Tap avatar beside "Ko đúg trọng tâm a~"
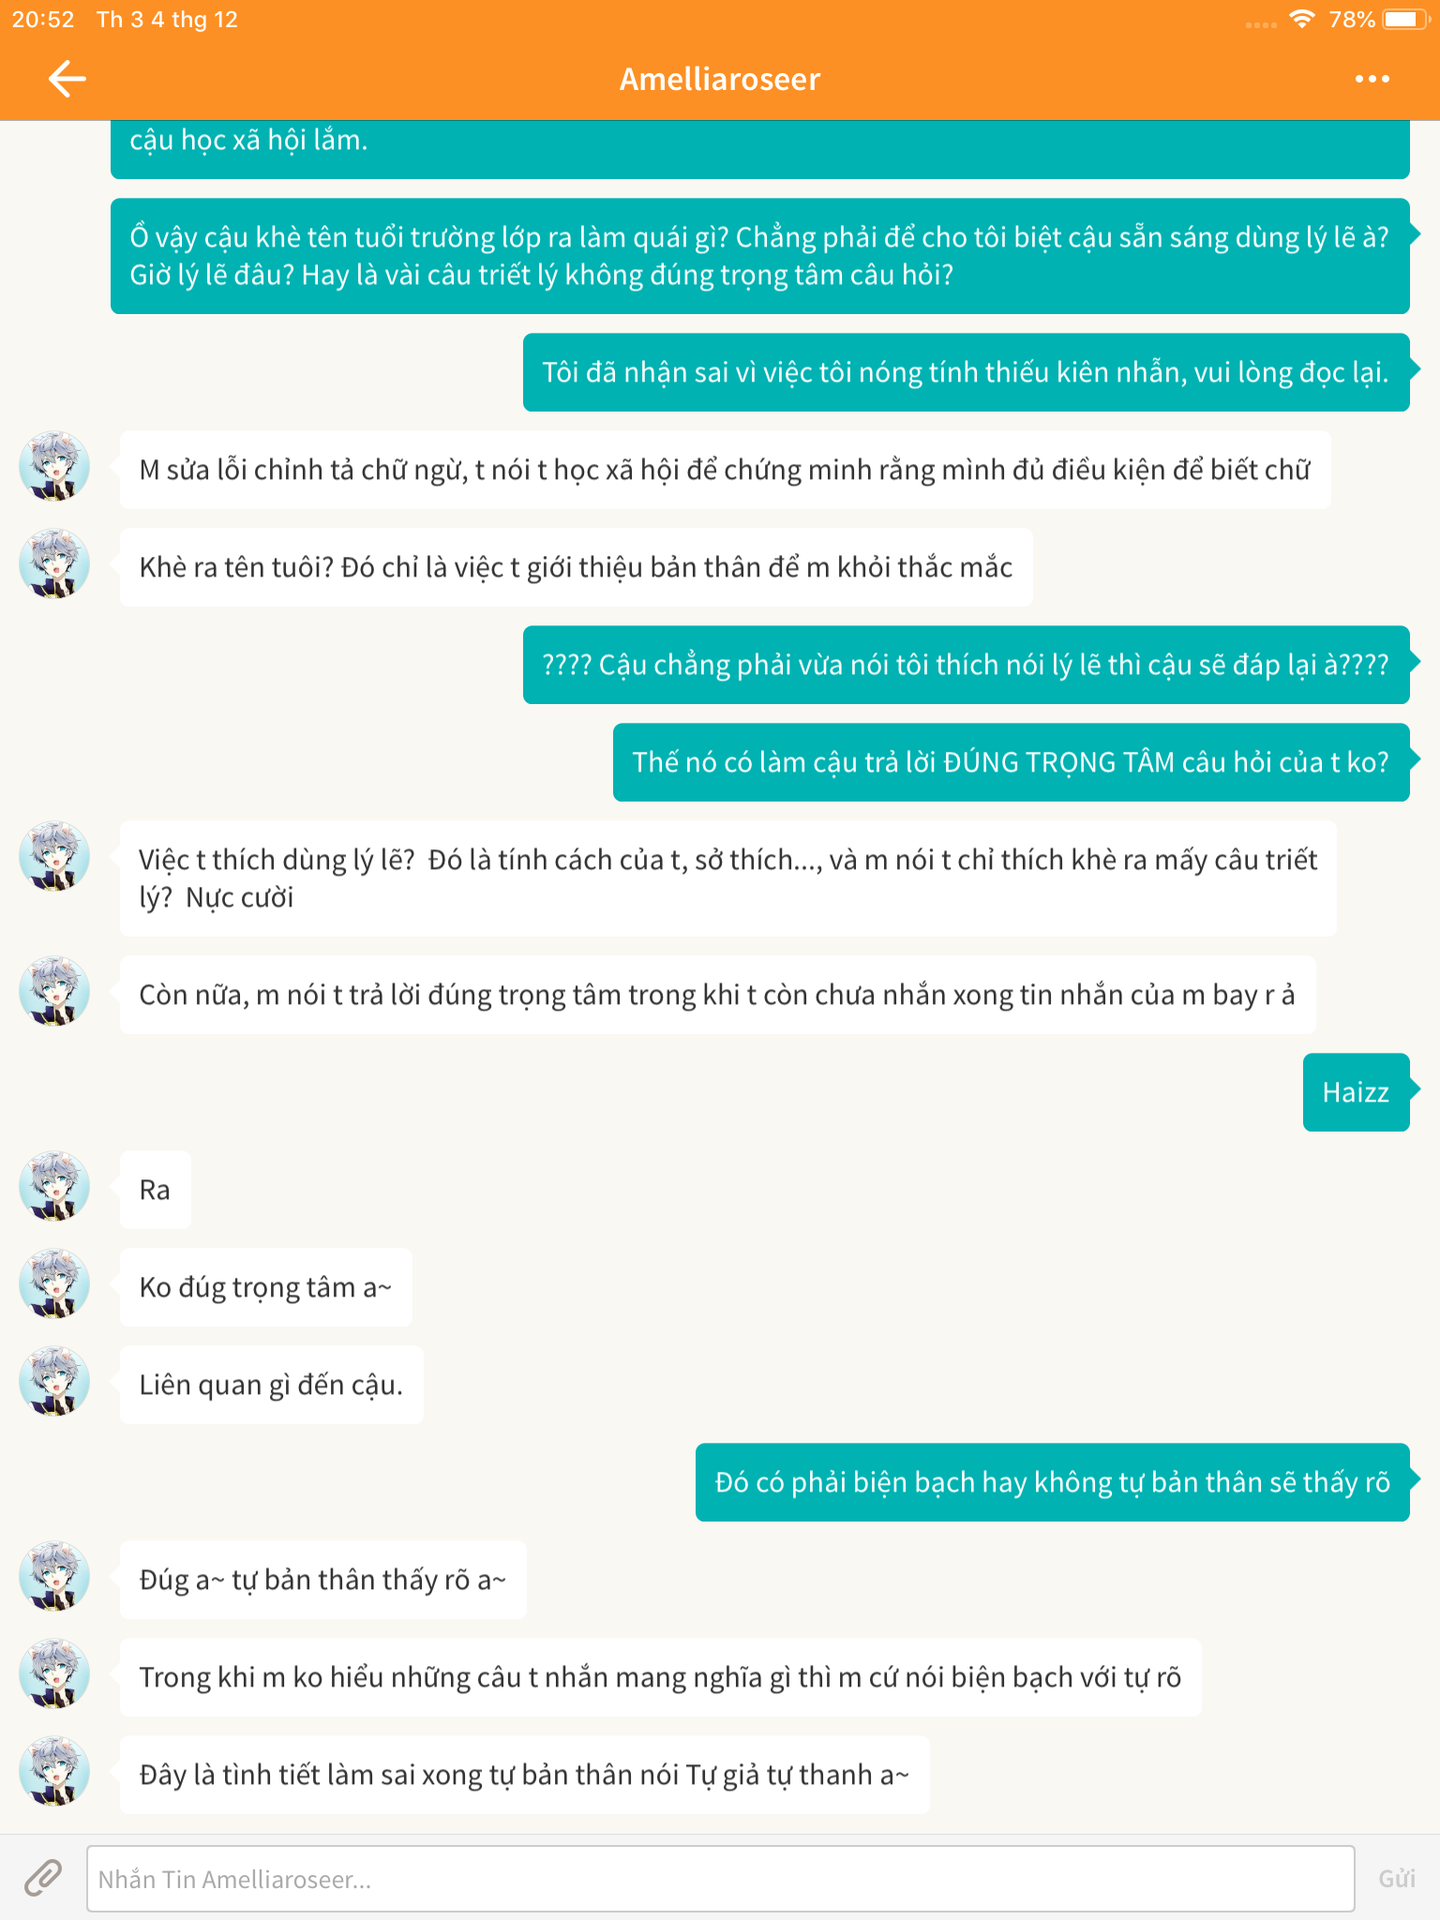Viewport: 1440px width, 1920px height. [55, 1284]
